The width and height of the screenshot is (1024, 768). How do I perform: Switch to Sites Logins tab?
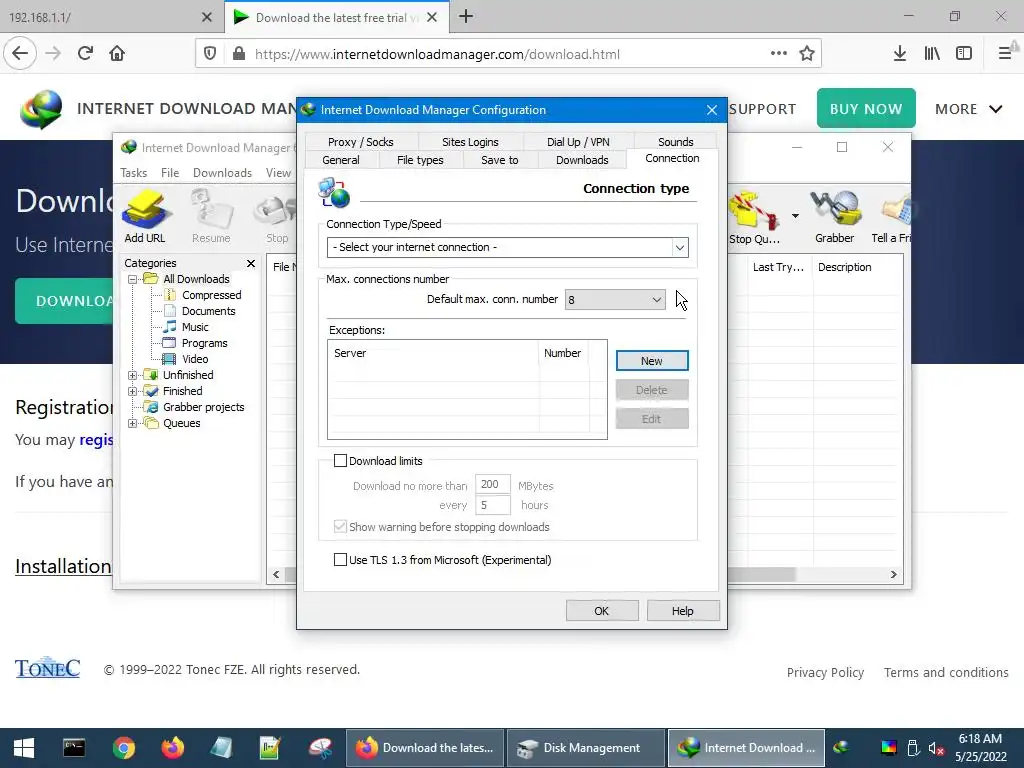point(470,142)
